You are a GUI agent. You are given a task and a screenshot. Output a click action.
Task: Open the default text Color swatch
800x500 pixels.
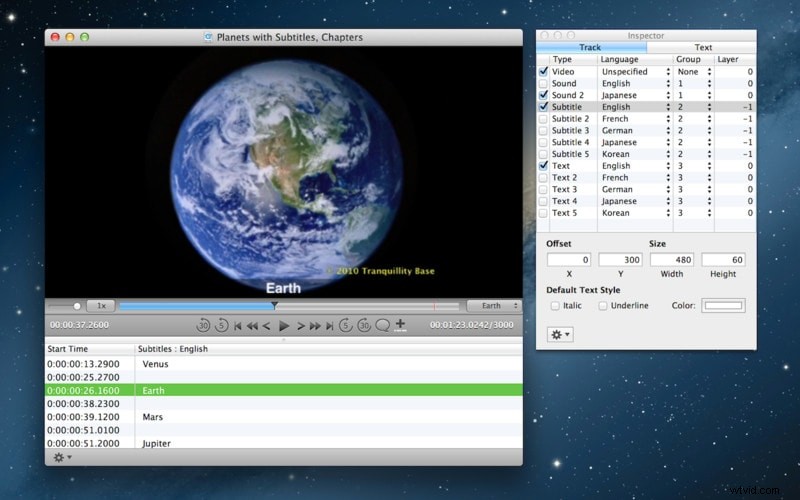pyautogui.click(x=723, y=306)
